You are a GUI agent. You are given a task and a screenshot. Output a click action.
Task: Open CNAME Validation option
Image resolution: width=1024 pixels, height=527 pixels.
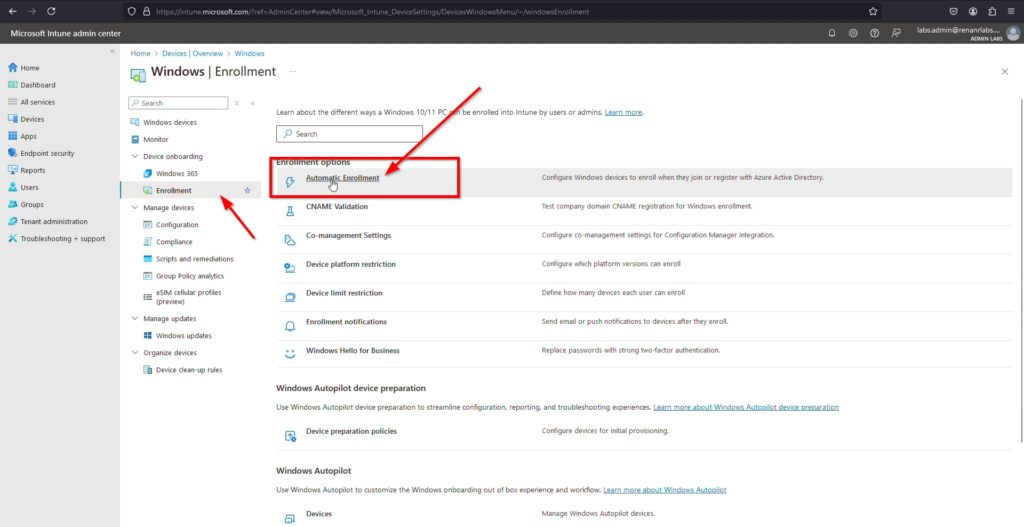[x=337, y=206]
